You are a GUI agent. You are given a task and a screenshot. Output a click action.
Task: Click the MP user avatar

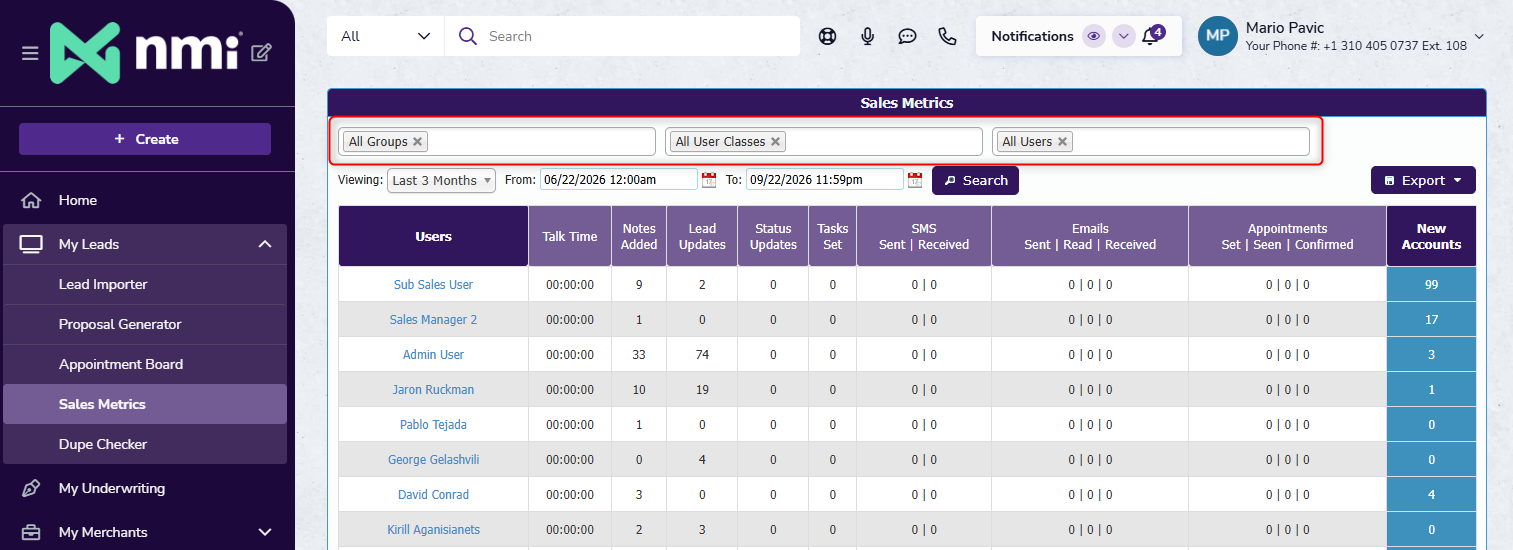click(1218, 35)
